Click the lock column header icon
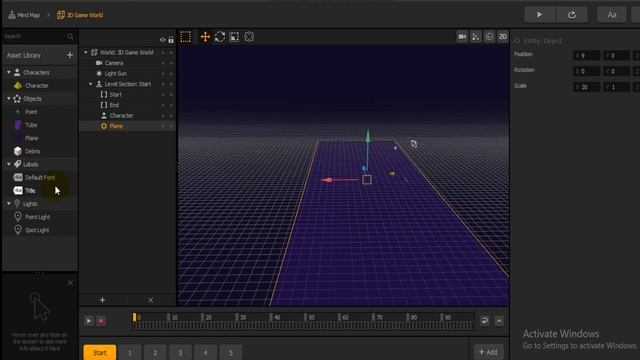640x360 pixels. (171, 40)
